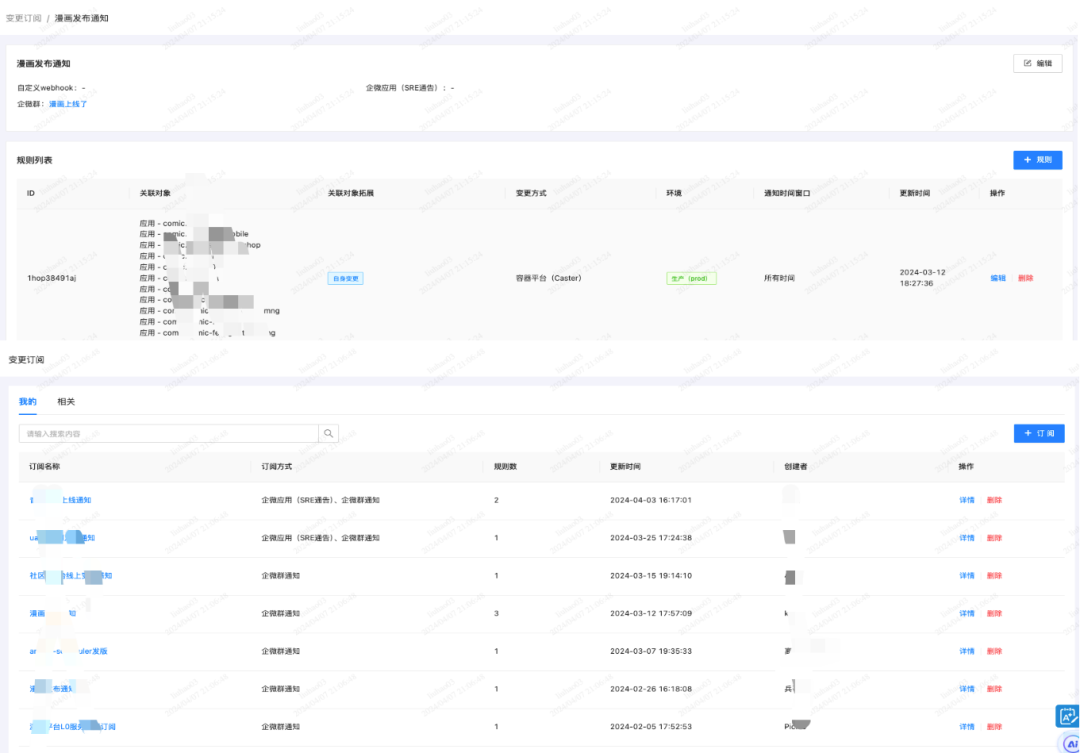Image resolution: width=1080 pixels, height=753 pixels.
Task: Open the subscription link ending in uler发版
Action: 68,651
